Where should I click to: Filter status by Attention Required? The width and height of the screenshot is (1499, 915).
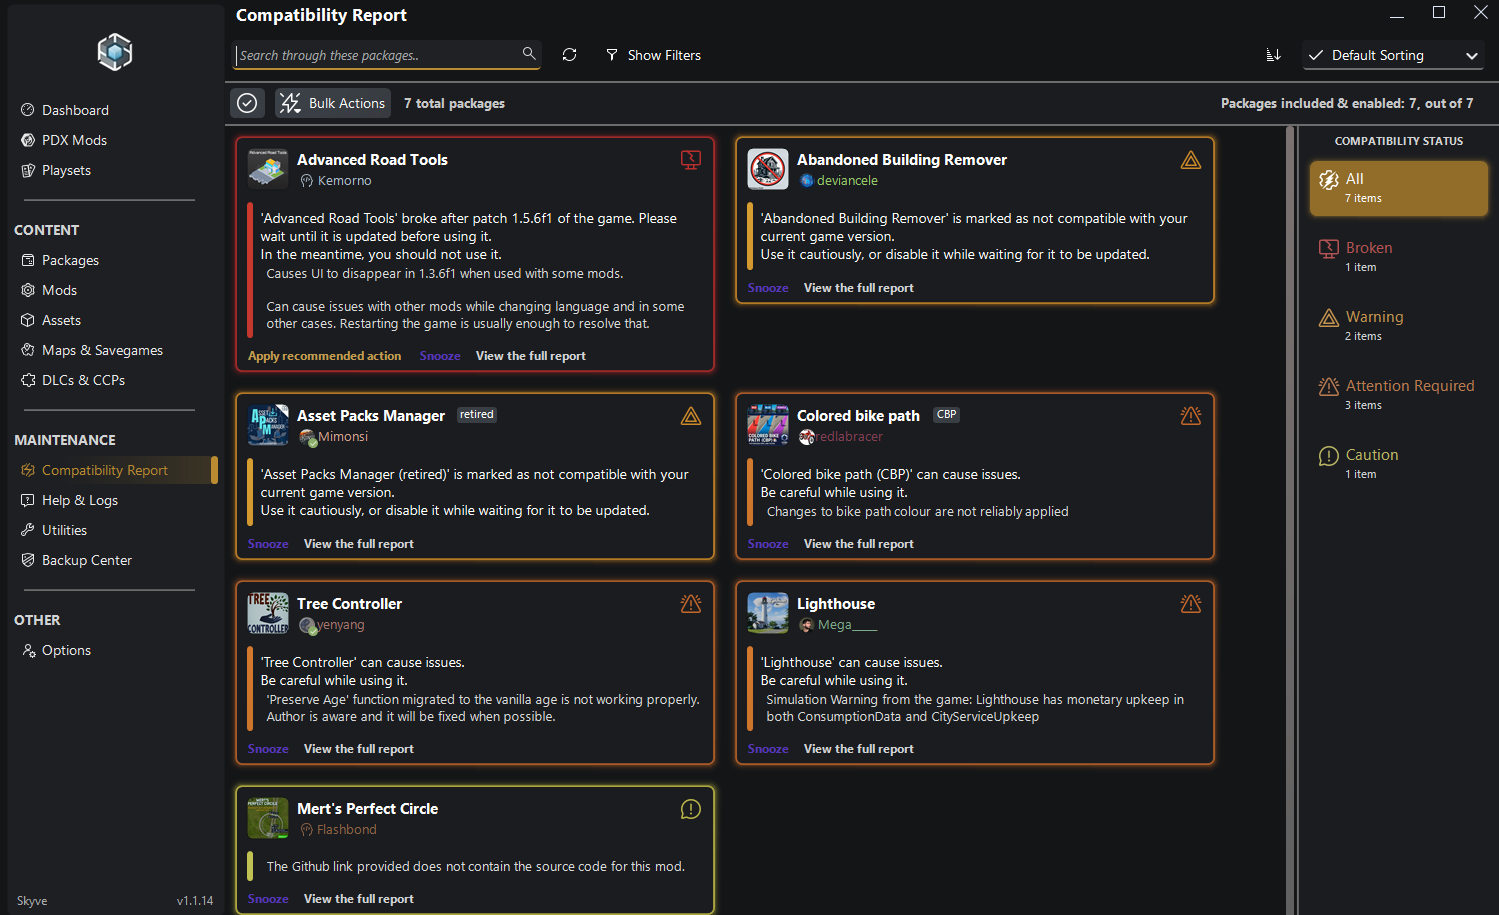coord(1398,394)
